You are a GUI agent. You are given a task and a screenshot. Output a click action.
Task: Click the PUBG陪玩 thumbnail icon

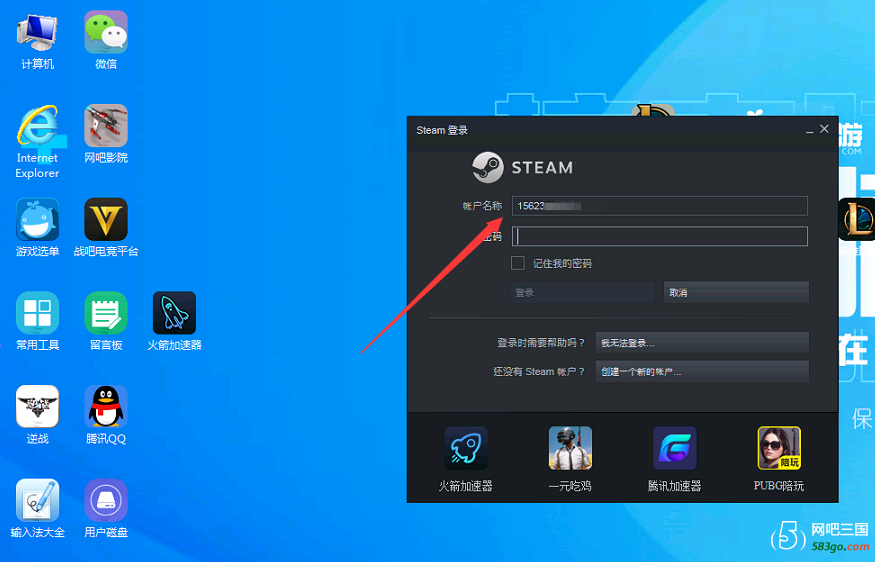pyautogui.click(x=779, y=448)
